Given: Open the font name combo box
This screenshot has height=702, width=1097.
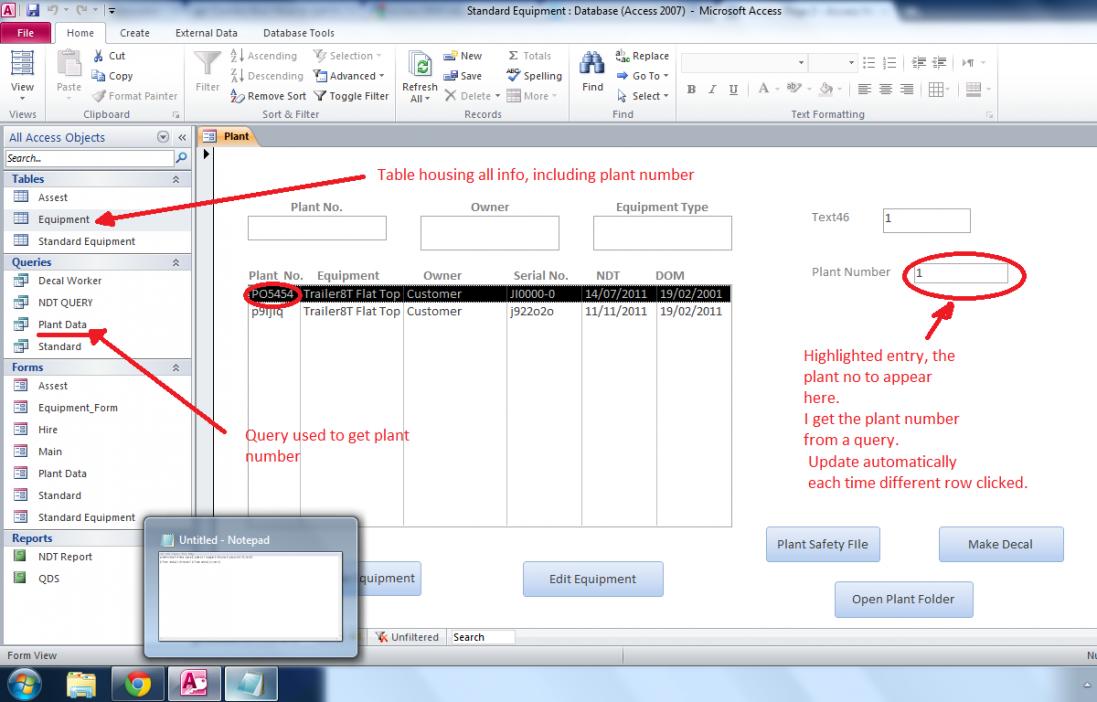Looking at the screenshot, I should pos(744,63).
